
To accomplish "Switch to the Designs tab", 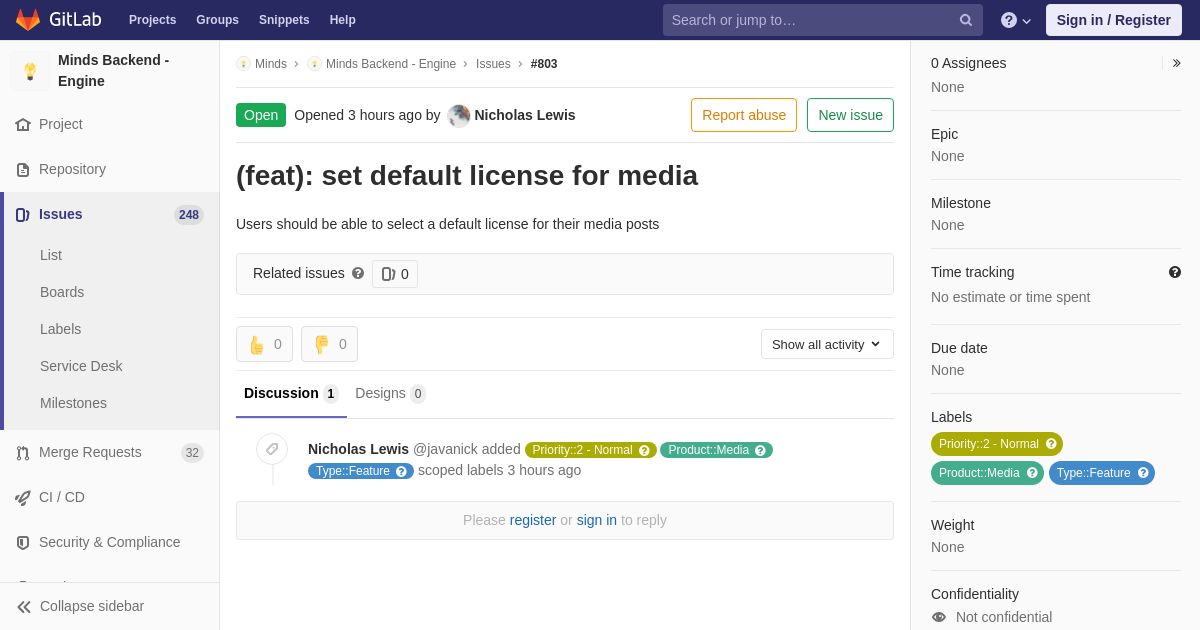I will point(390,393).
